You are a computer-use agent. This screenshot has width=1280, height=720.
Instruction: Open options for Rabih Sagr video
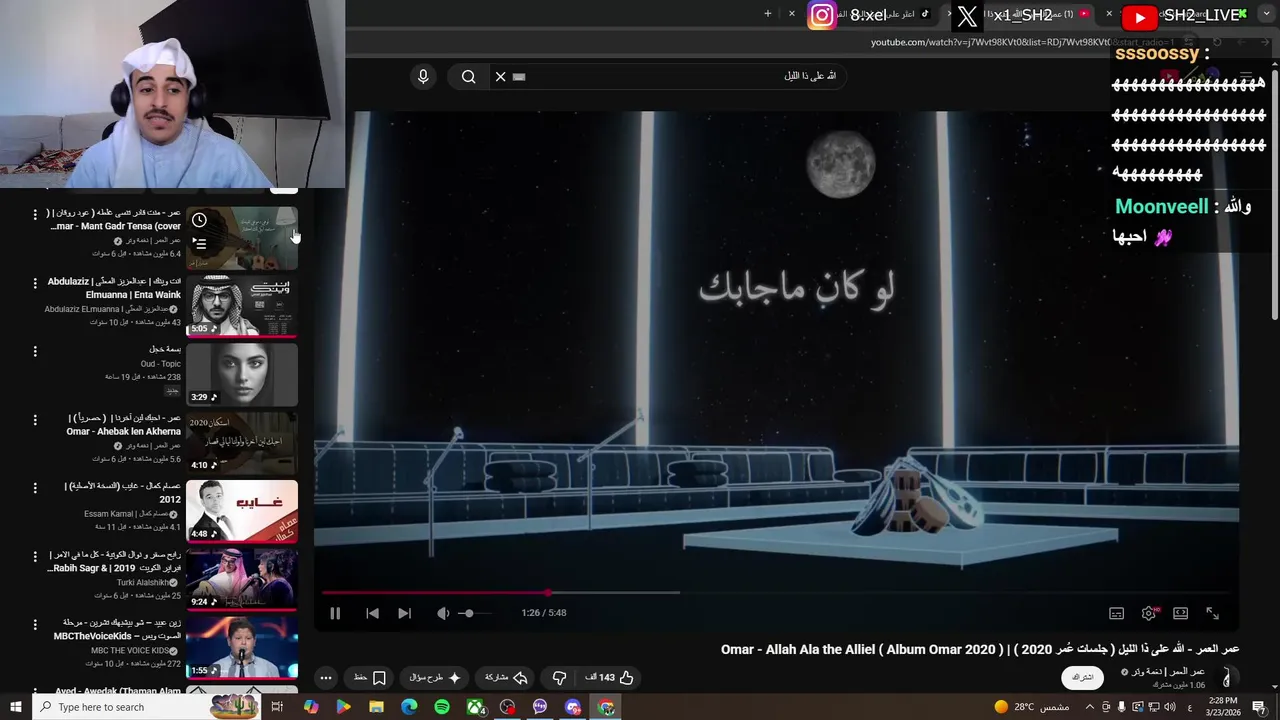pos(35,555)
